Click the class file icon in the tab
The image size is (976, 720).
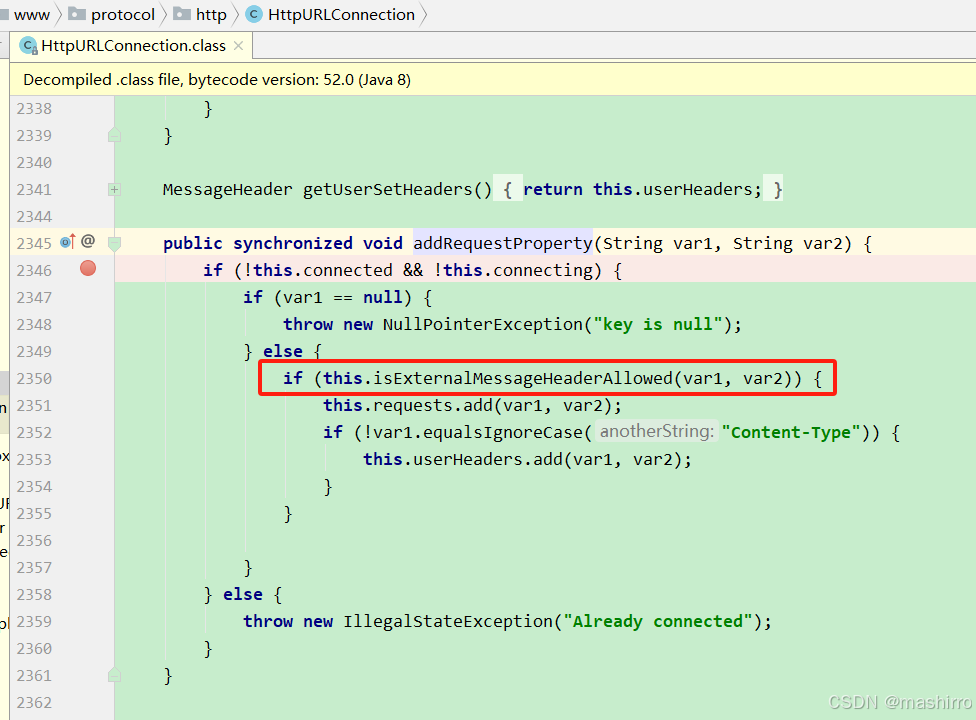29,46
